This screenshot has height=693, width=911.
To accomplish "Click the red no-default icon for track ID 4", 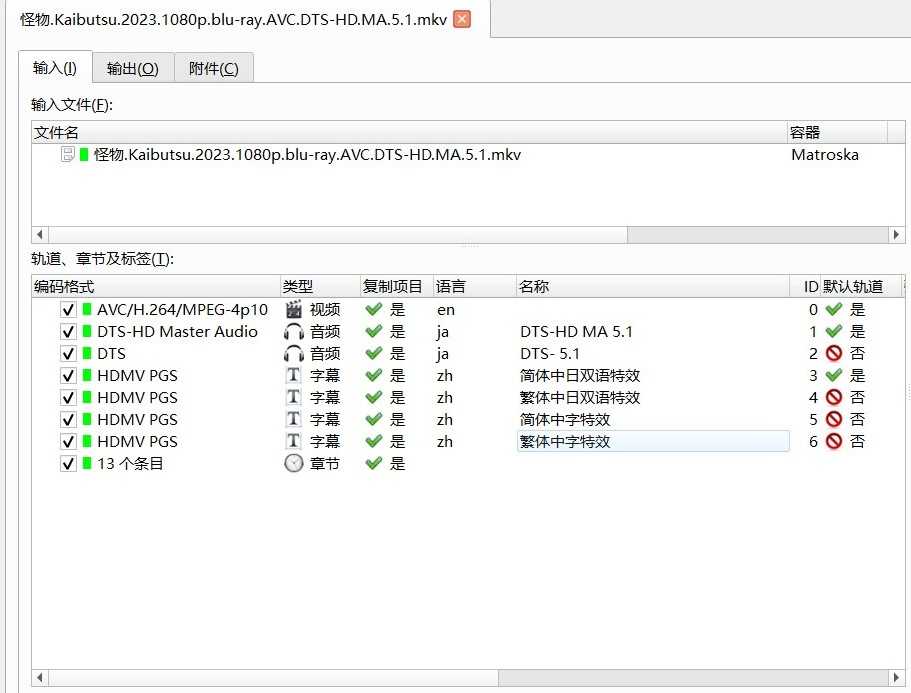I will coord(834,398).
